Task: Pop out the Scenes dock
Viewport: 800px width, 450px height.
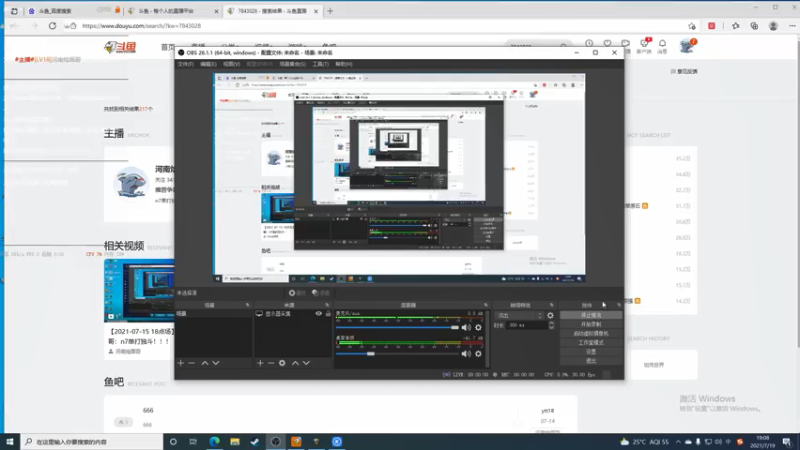Action: tap(247, 305)
